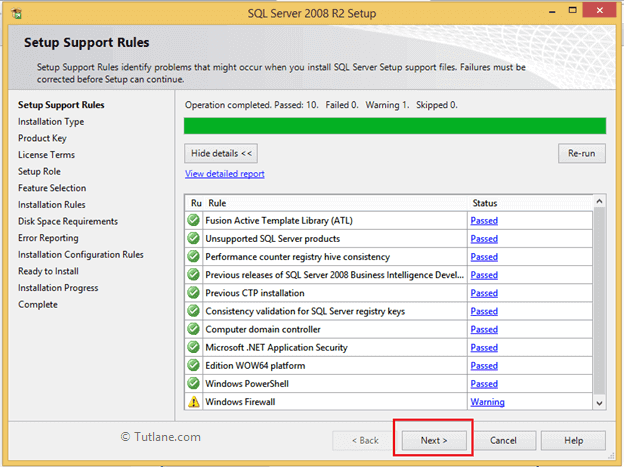Click the SQL Server setup icon in title bar
The height and width of the screenshot is (467, 624).
coord(17,13)
